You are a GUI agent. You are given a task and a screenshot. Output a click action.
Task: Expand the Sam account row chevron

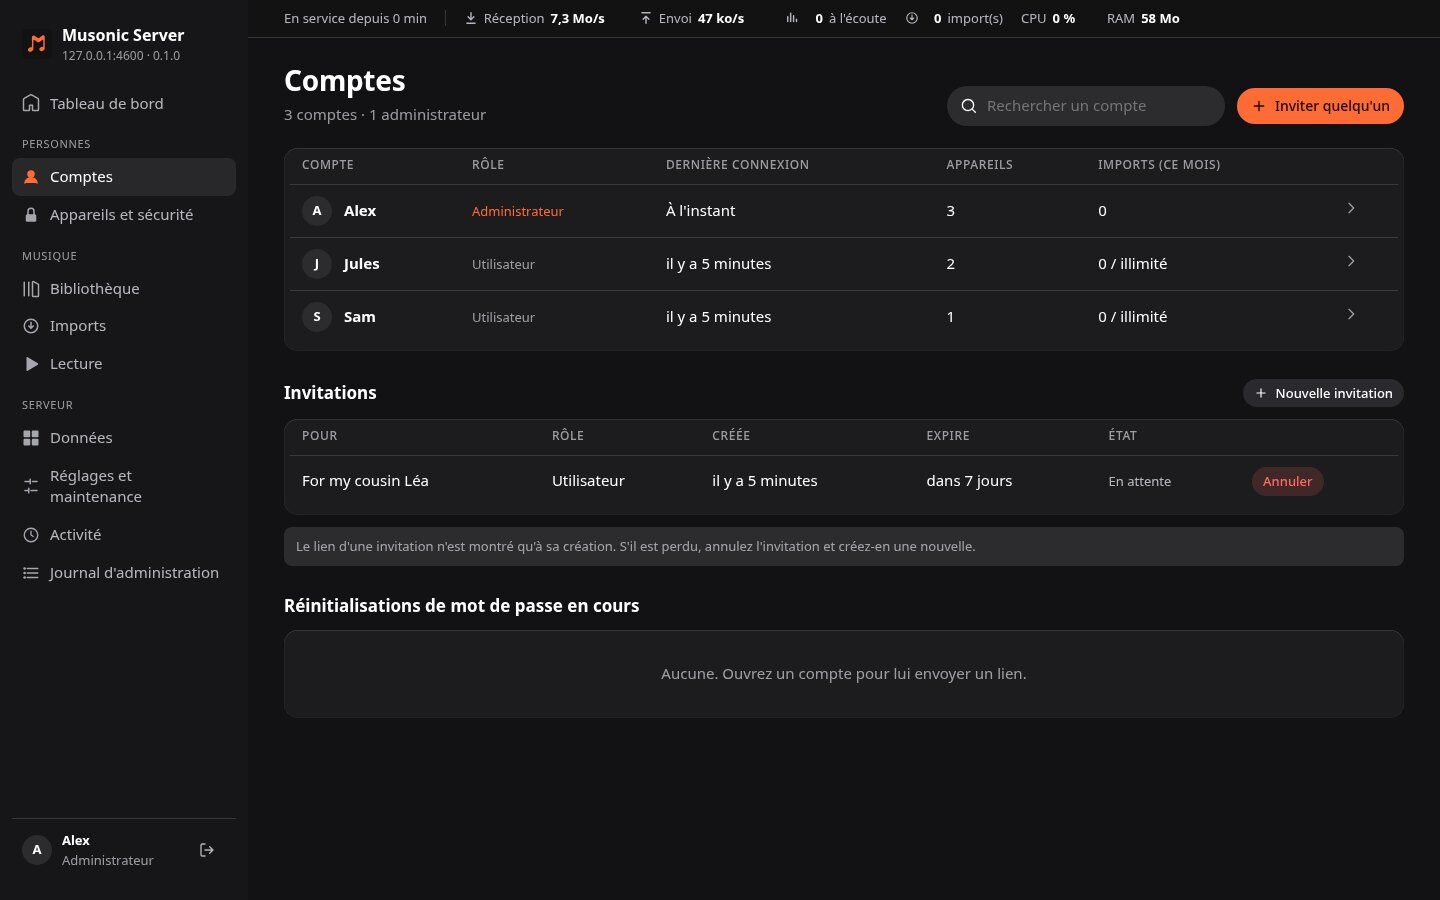point(1351,315)
